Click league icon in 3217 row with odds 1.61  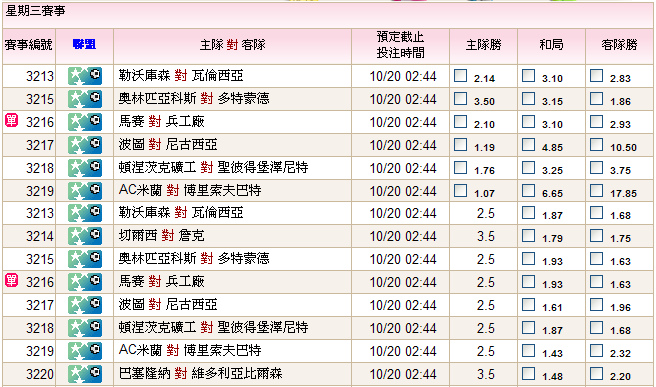point(85,305)
